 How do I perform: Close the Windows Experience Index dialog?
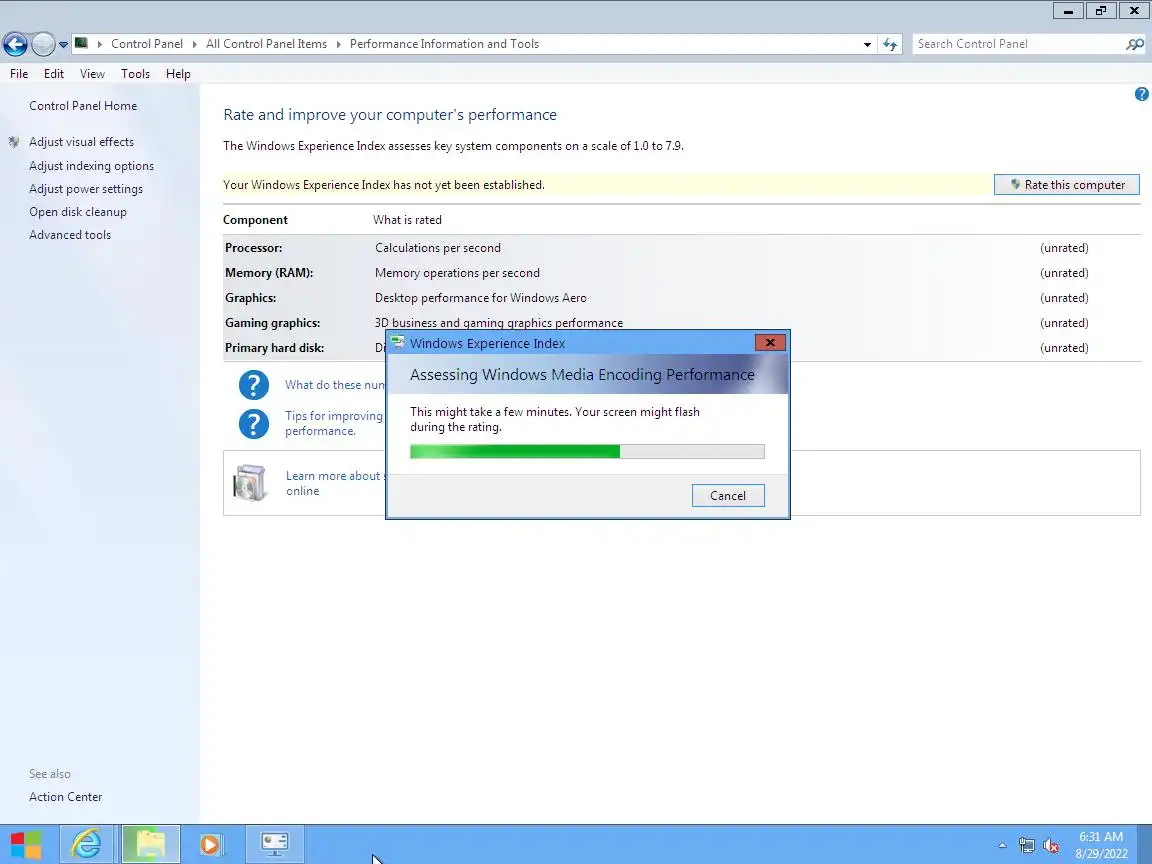click(770, 342)
